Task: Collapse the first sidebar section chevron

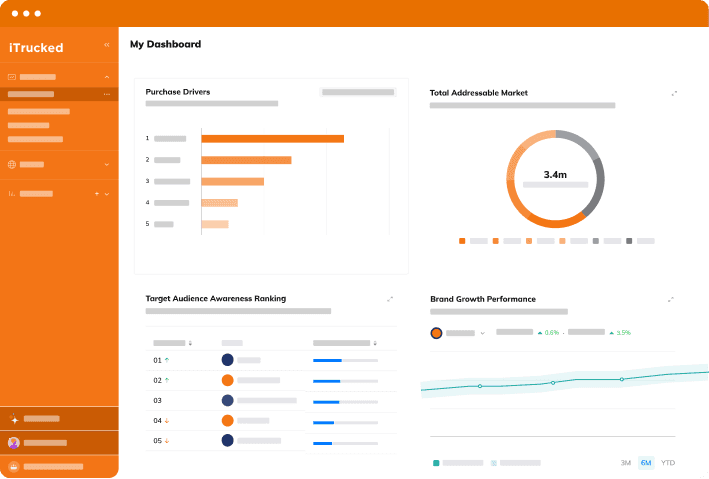Action: click(107, 77)
